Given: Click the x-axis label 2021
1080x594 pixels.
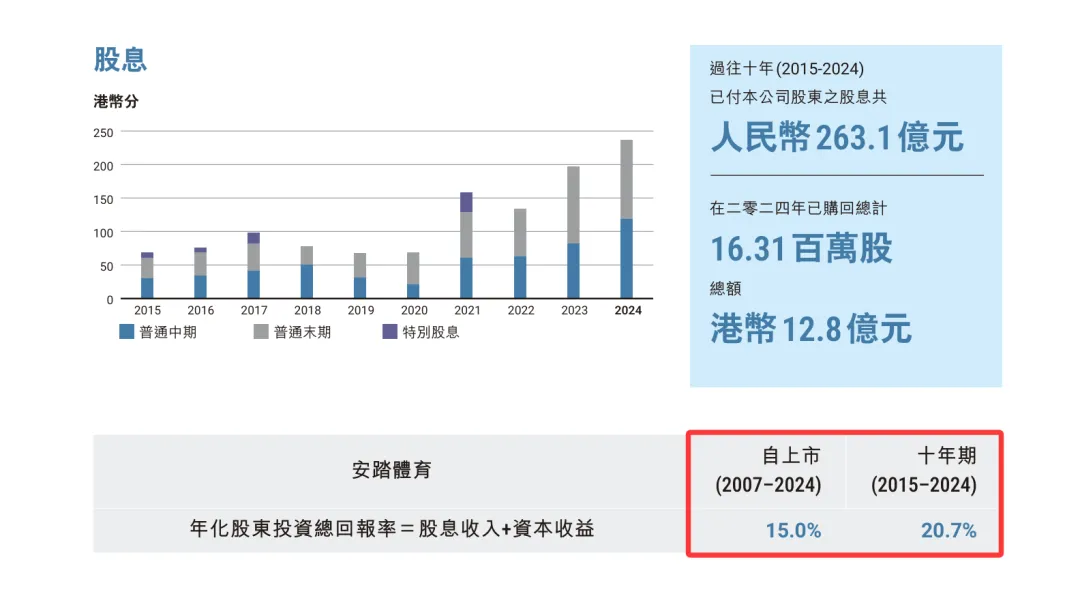Looking at the screenshot, I should [467, 311].
